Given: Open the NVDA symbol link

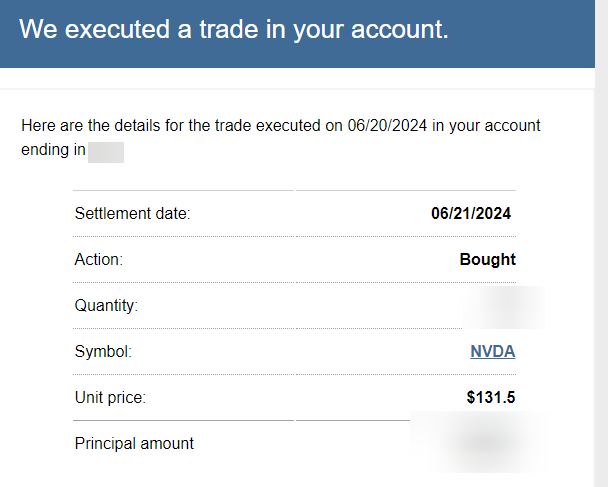Looking at the screenshot, I should pyautogui.click(x=493, y=351).
